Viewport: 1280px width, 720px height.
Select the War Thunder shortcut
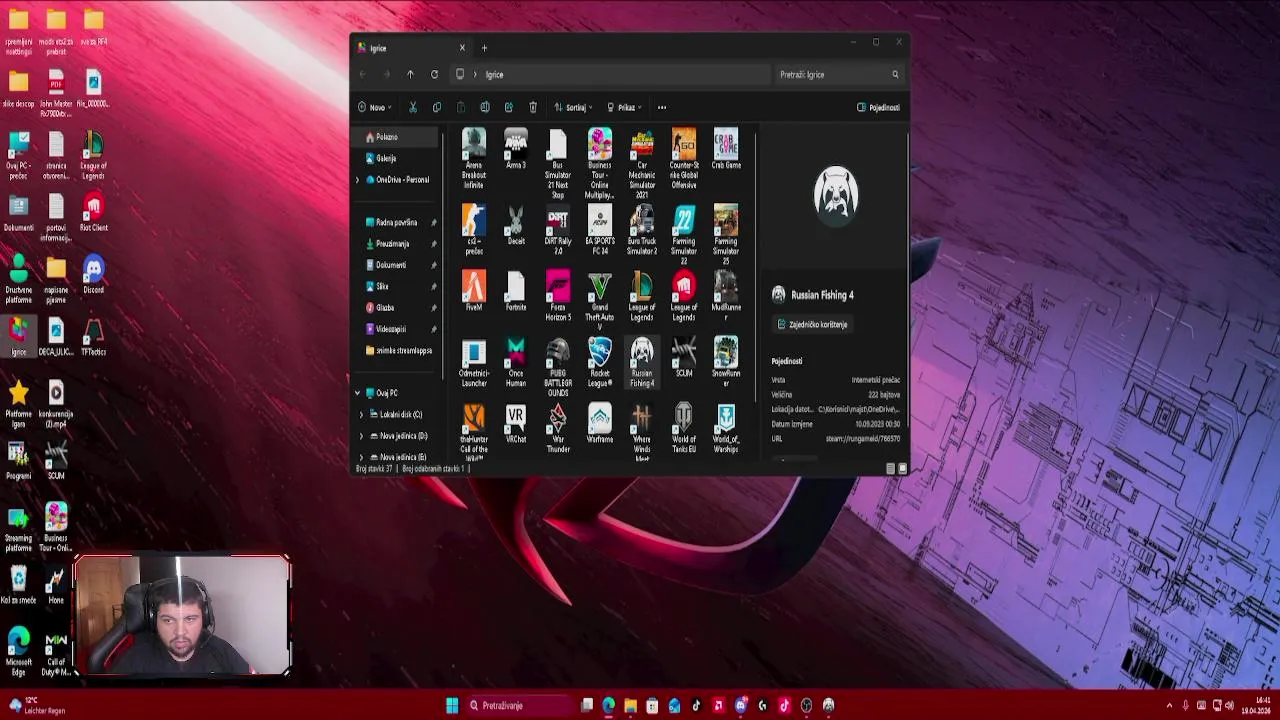[558, 430]
